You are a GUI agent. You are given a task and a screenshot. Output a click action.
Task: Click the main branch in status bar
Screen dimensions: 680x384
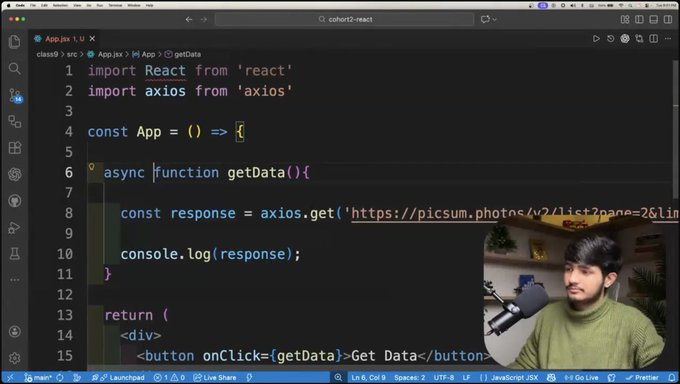coord(38,377)
